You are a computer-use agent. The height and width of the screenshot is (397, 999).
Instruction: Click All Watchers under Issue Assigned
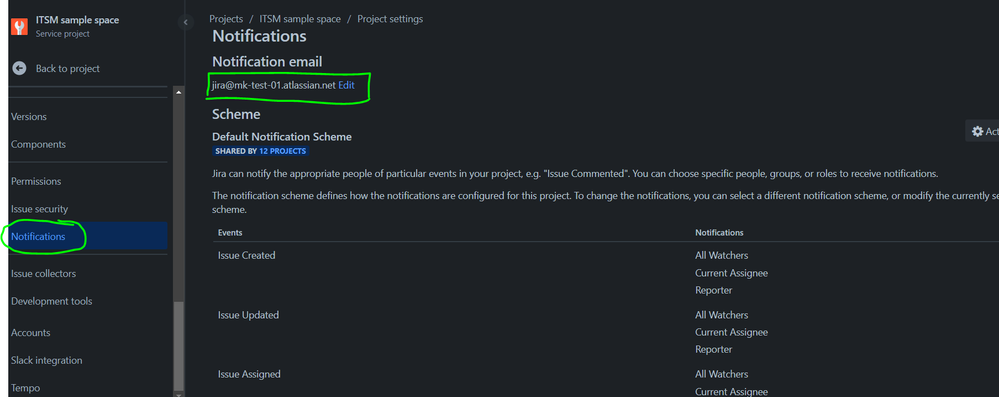point(722,374)
